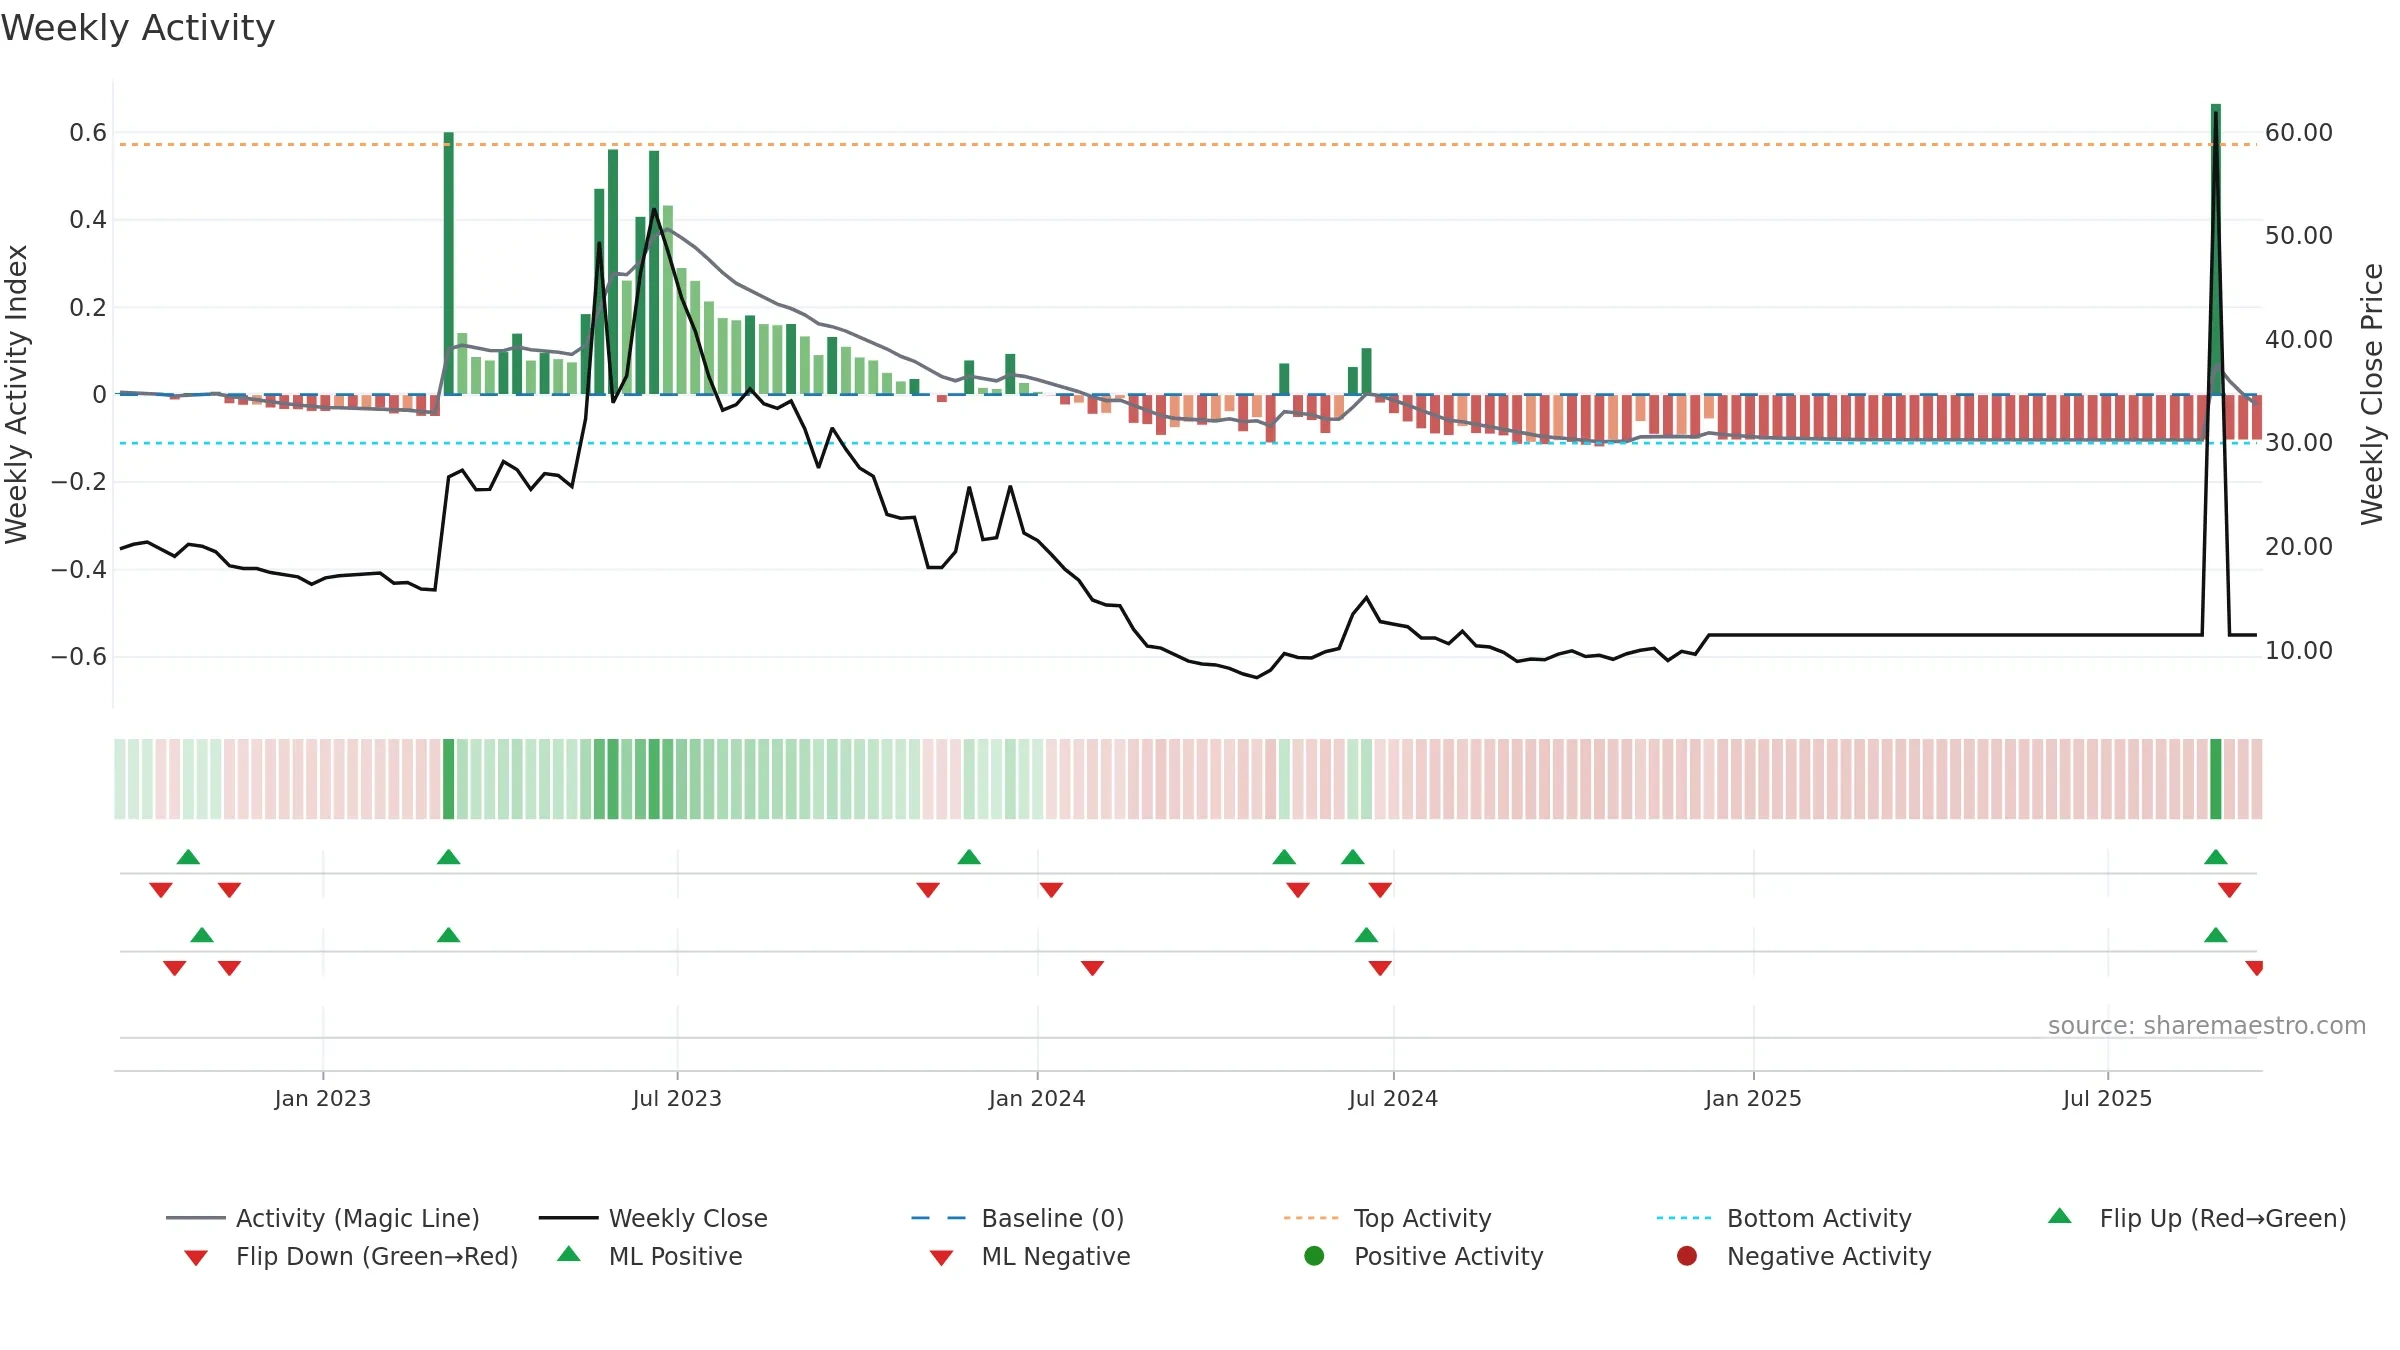Viewport: 2400px width, 1350px height.
Task: Click the 0.2 activity index tick
Action: coord(88,307)
